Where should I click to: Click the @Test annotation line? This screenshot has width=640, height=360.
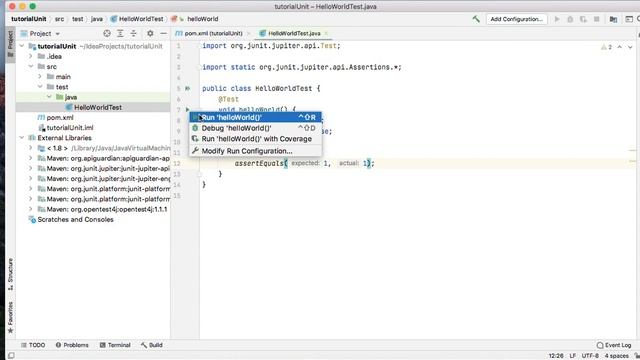[228, 99]
